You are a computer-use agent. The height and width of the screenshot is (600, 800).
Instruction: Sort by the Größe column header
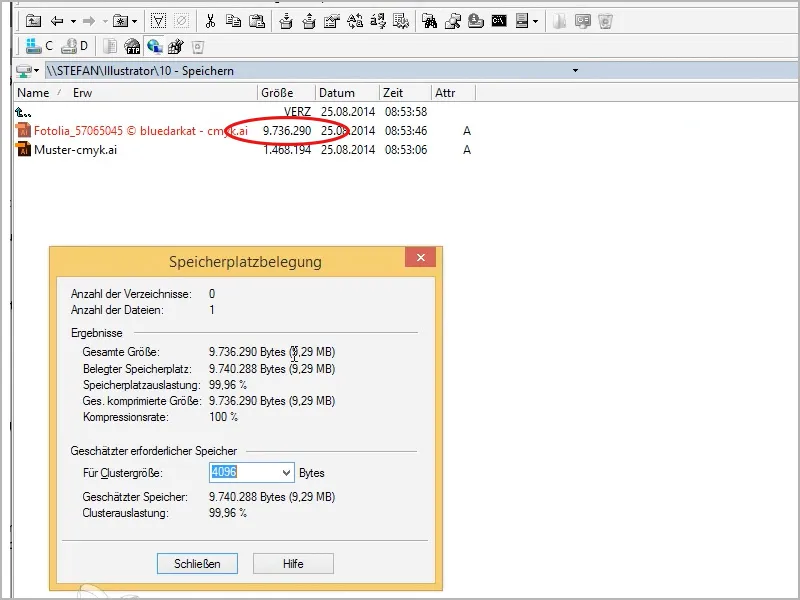coord(277,93)
